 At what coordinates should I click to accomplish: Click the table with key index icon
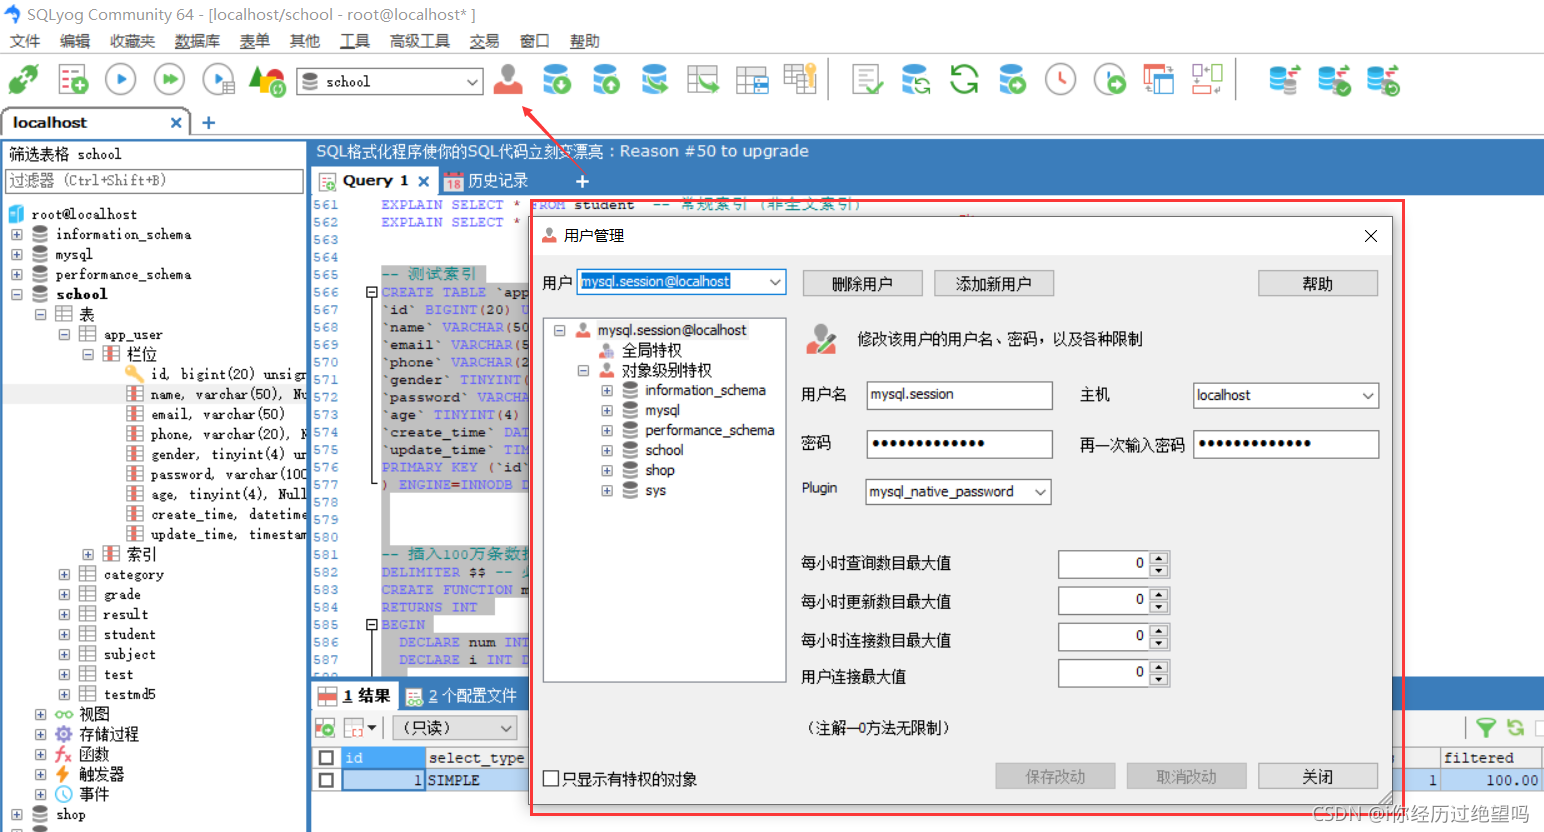pyautogui.click(x=800, y=79)
